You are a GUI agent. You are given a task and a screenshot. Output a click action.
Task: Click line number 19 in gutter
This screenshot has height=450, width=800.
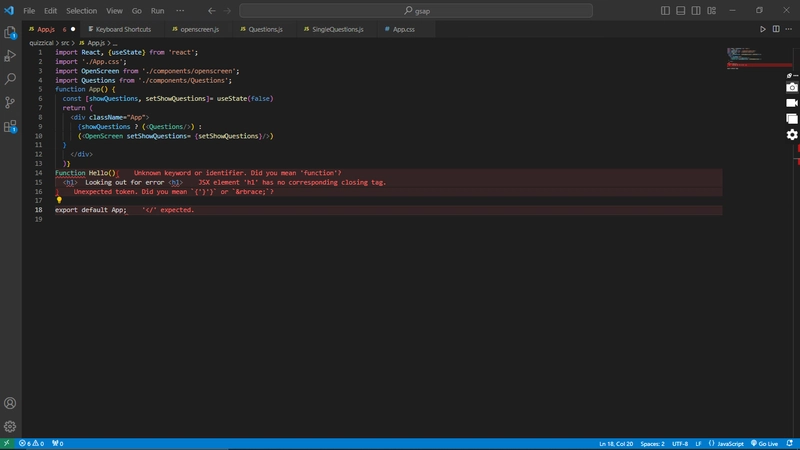pyautogui.click(x=39, y=219)
